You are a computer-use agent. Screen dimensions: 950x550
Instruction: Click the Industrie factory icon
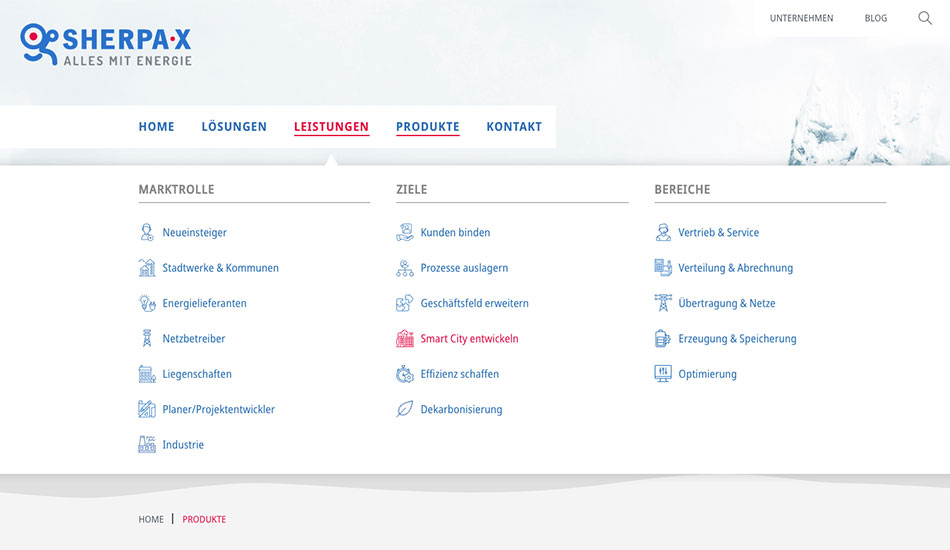pyautogui.click(x=147, y=445)
